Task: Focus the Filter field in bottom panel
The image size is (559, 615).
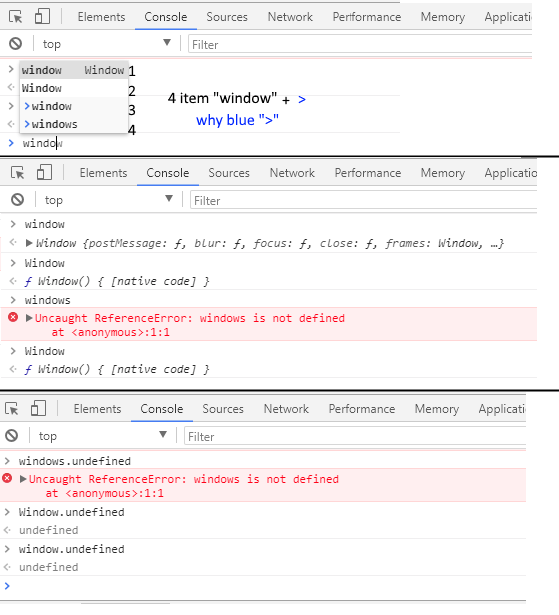Action: [355, 437]
